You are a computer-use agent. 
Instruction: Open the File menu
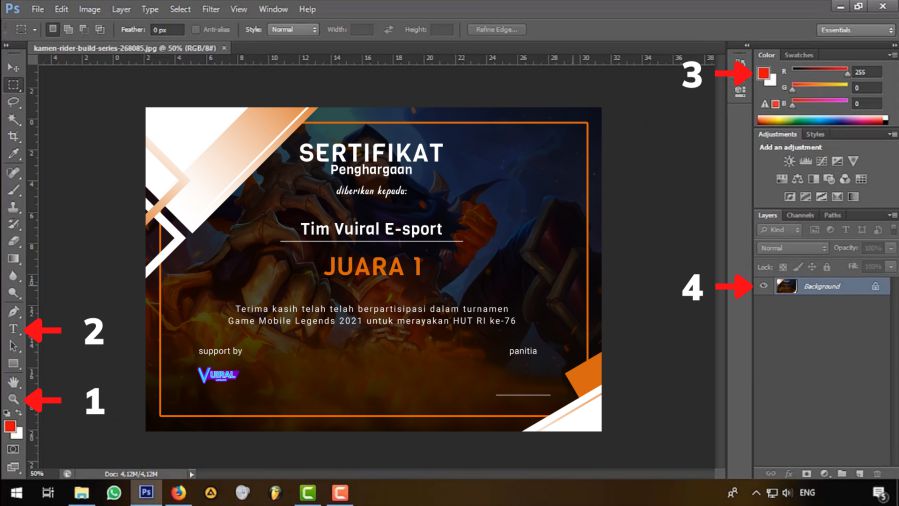pyautogui.click(x=38, y=9)
